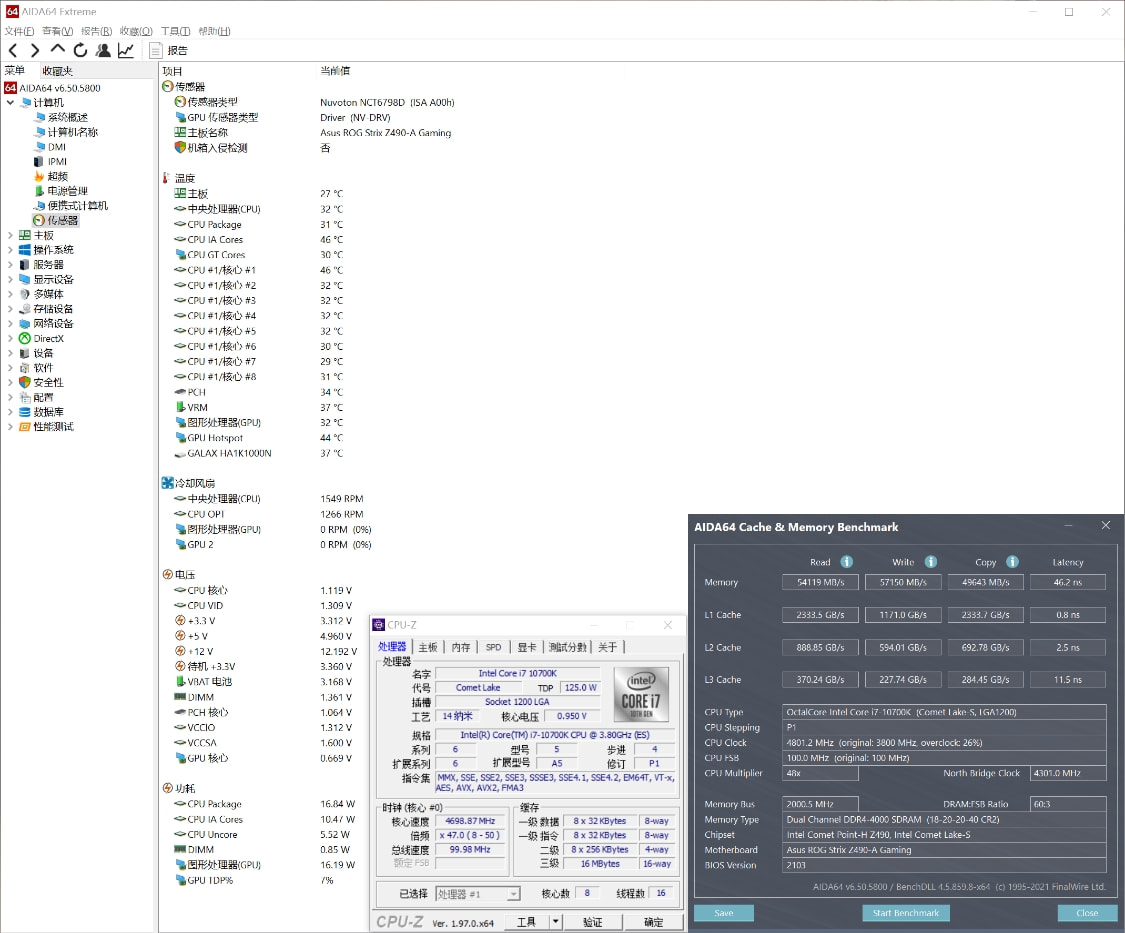Switch to 显卡 tab in CPU-Z
1125x933 pixels.
(527, 647)
